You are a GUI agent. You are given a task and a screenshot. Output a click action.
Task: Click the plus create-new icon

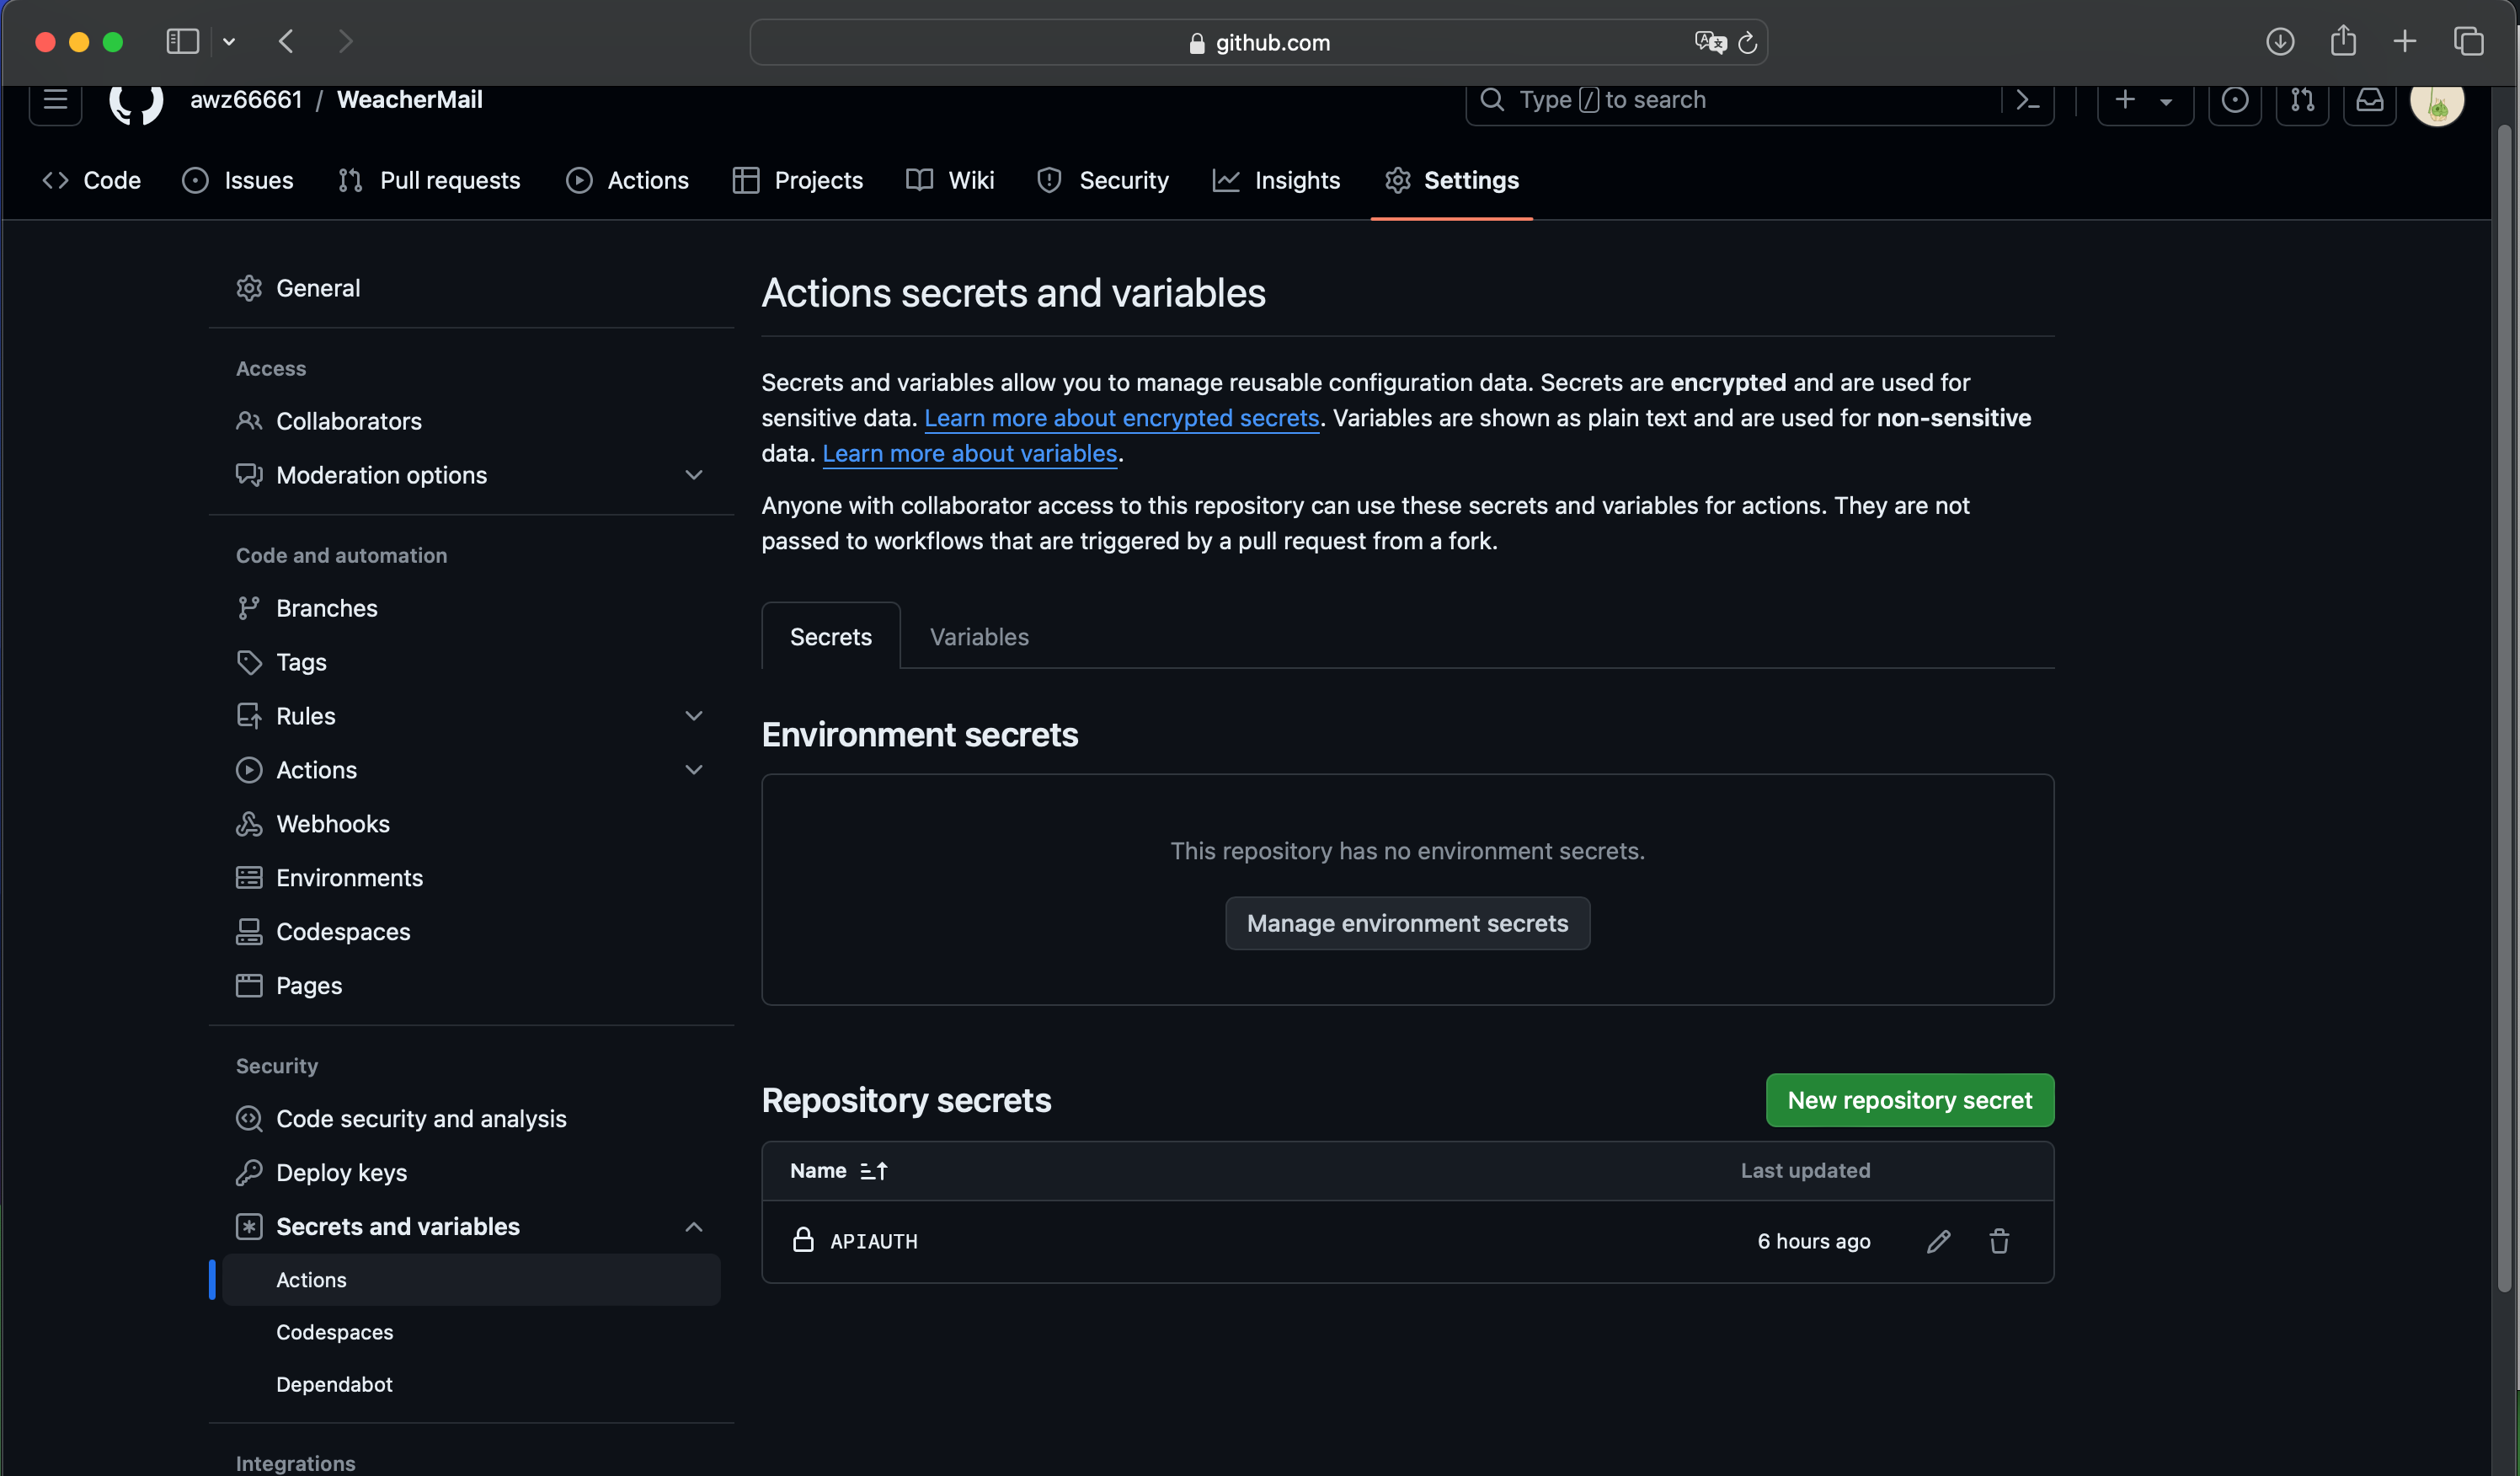pyautogui.click(x=2125, y=99)
